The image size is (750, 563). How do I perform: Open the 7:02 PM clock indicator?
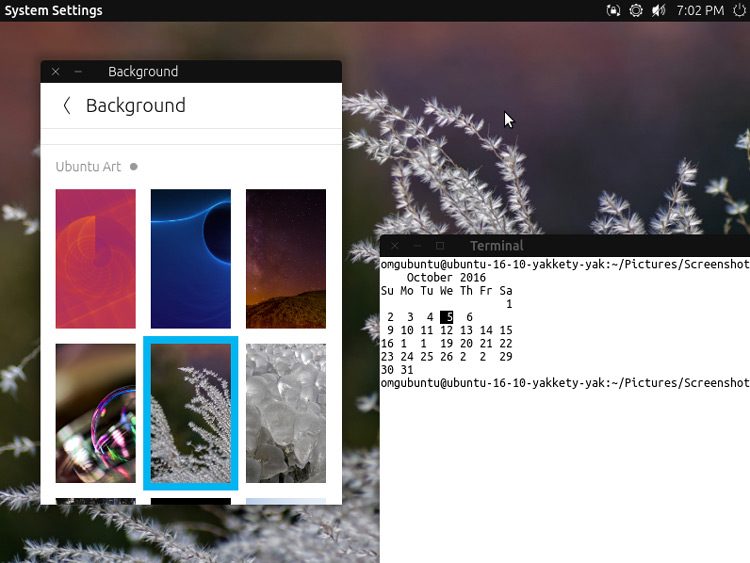point(700,10)
